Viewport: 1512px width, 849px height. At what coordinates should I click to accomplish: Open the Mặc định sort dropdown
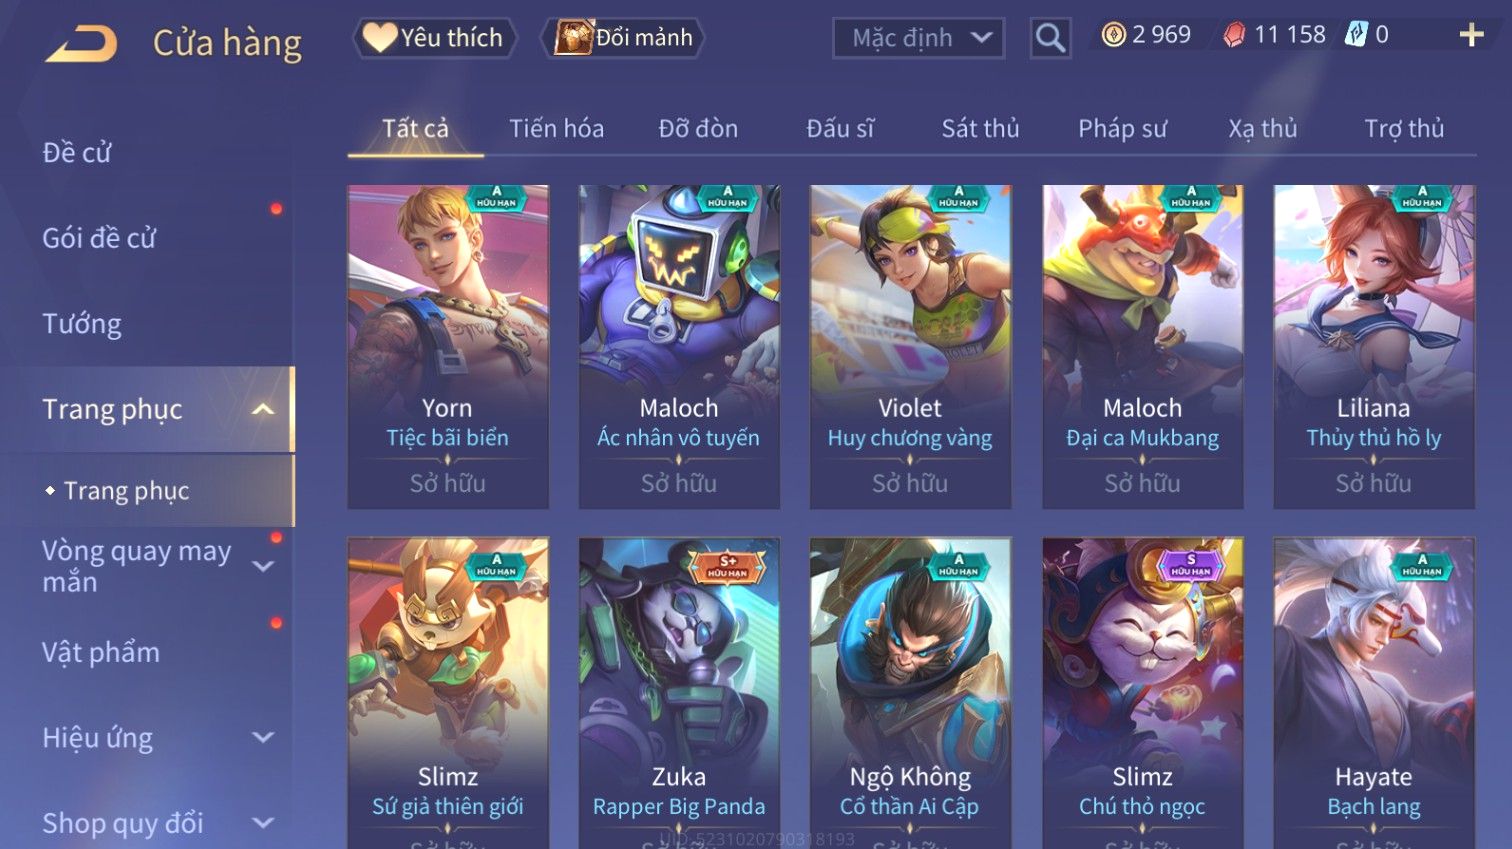918,38
